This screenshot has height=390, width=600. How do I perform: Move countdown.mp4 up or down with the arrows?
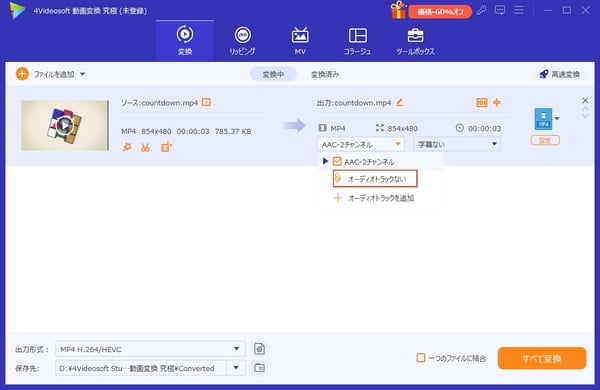585,112
